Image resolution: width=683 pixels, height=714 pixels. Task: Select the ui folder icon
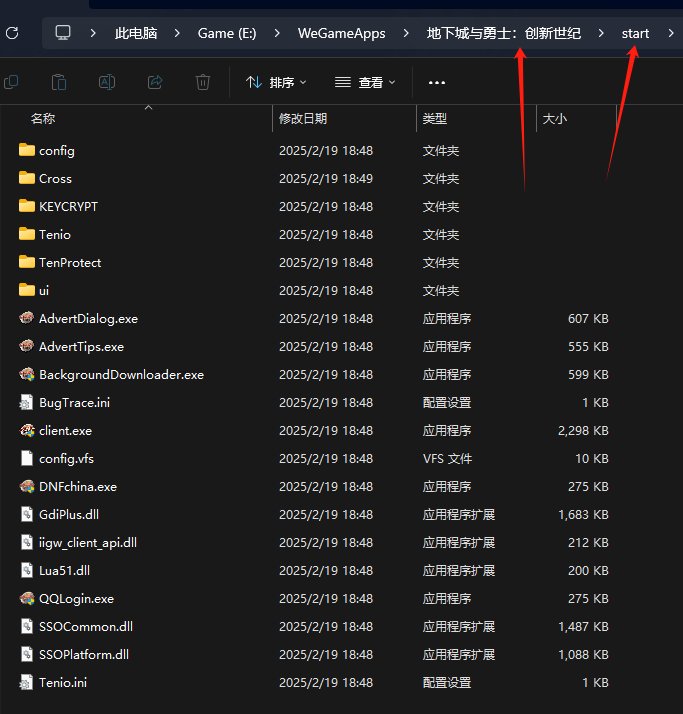pos(27,290)
